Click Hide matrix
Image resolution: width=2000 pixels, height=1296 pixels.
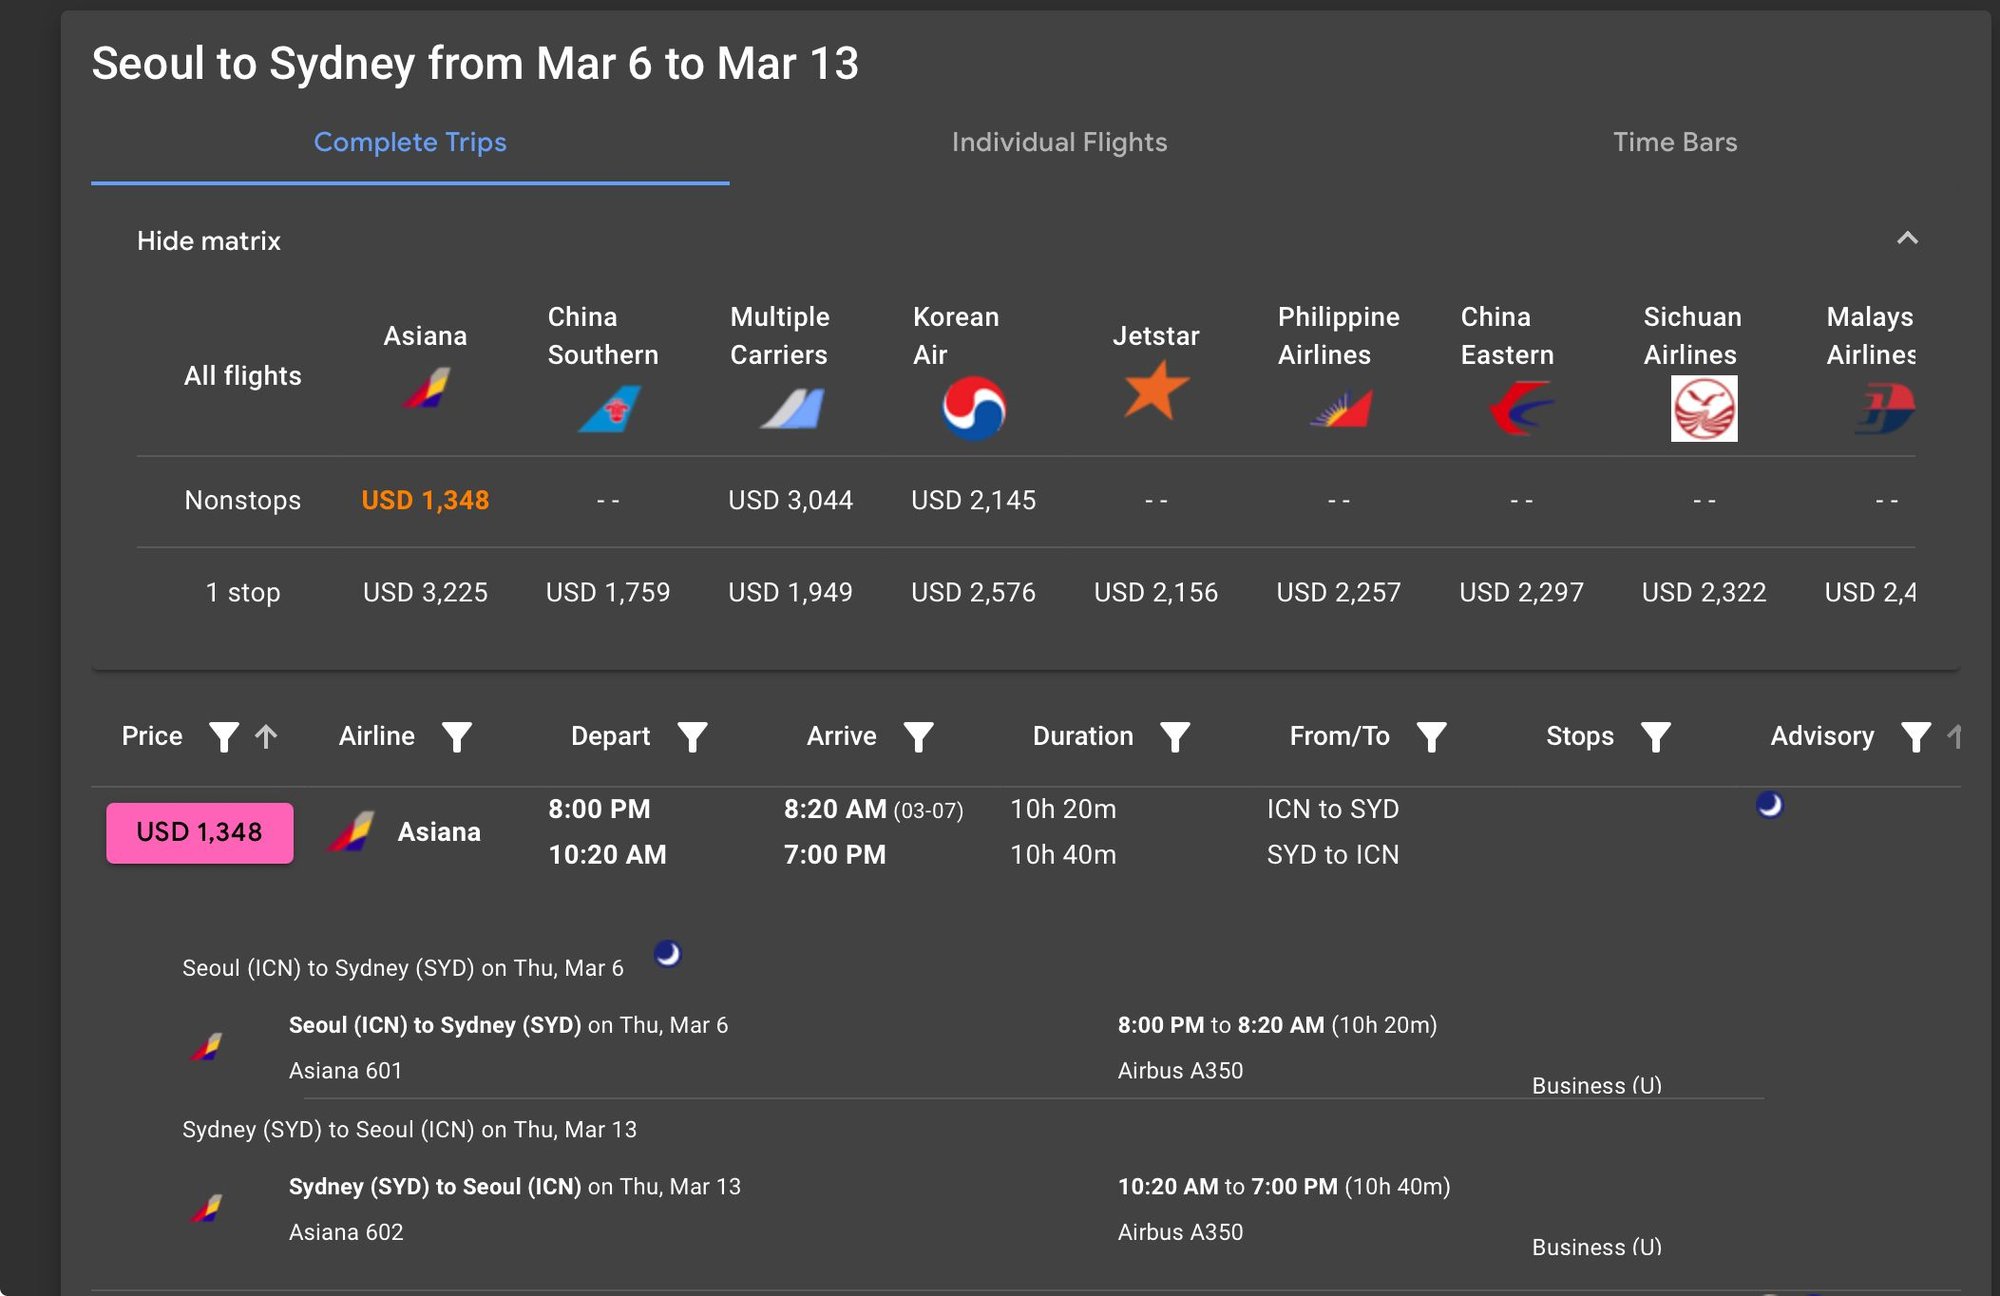[208, 240]
